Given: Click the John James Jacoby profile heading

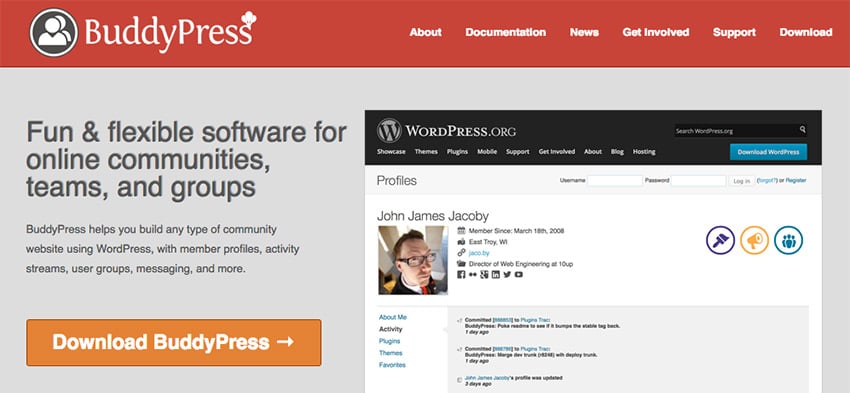Looking at the screenshot, I should click(x=433, y=216).
